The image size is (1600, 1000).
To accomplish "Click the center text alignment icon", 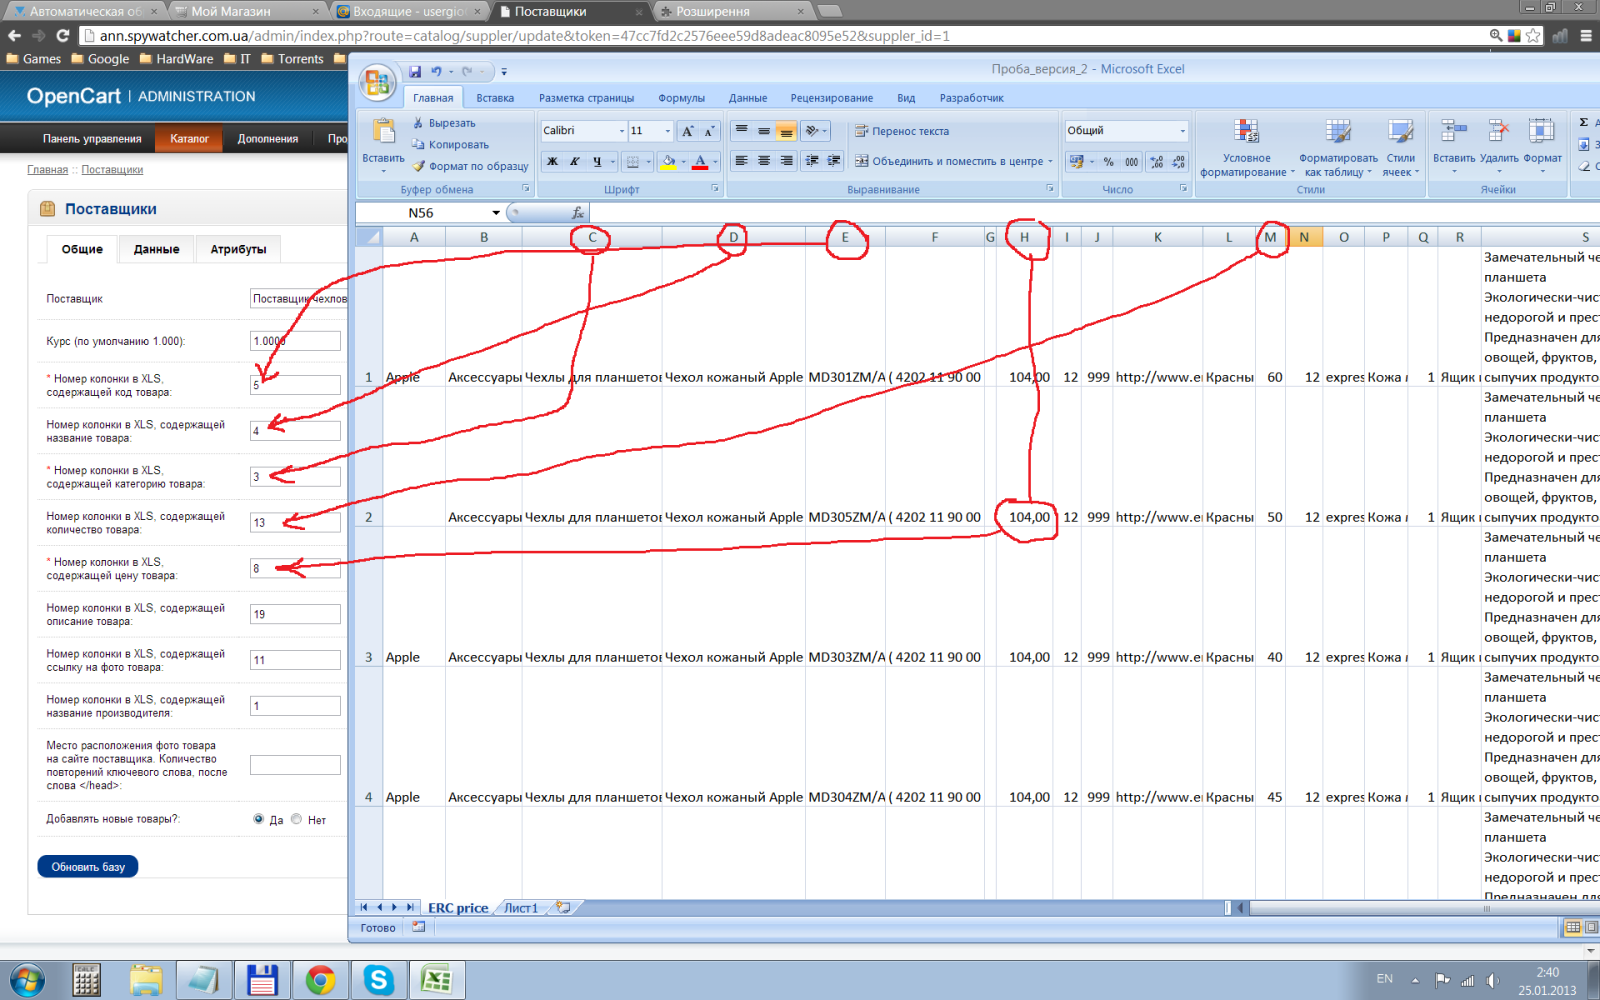I will point(764,161).
